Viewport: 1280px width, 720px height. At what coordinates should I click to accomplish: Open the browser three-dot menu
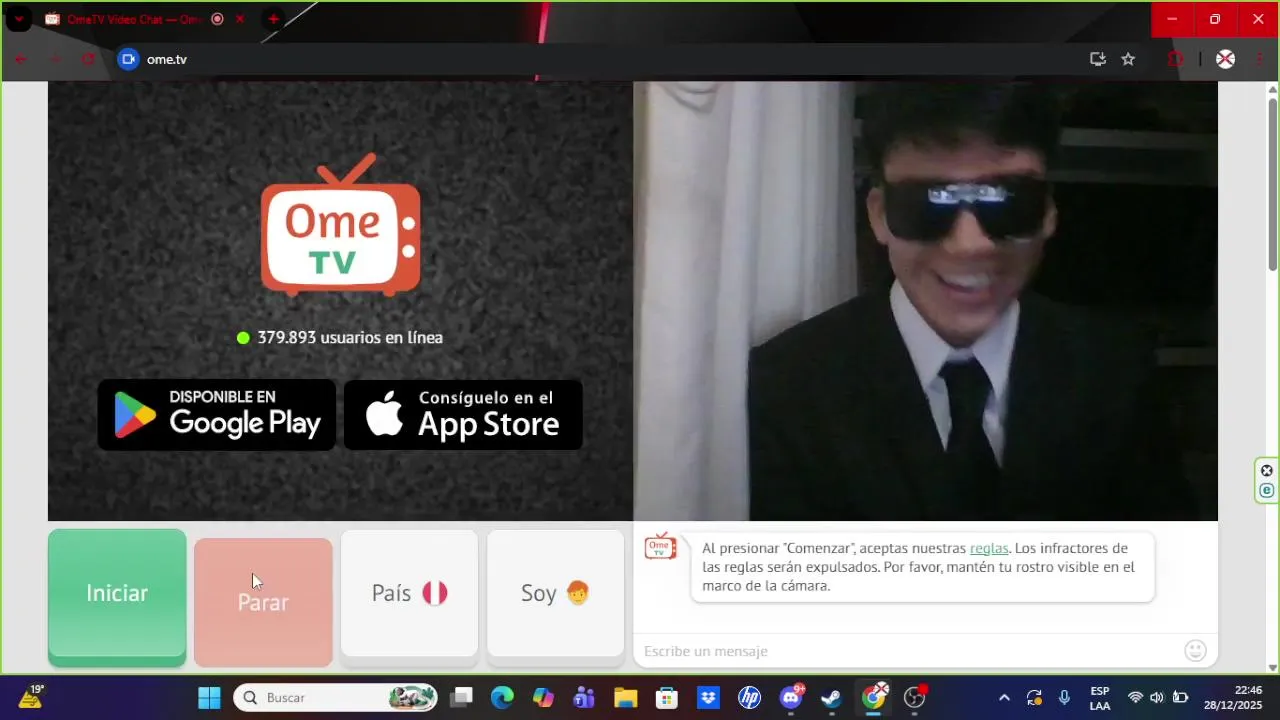[x=1259, y=59]
